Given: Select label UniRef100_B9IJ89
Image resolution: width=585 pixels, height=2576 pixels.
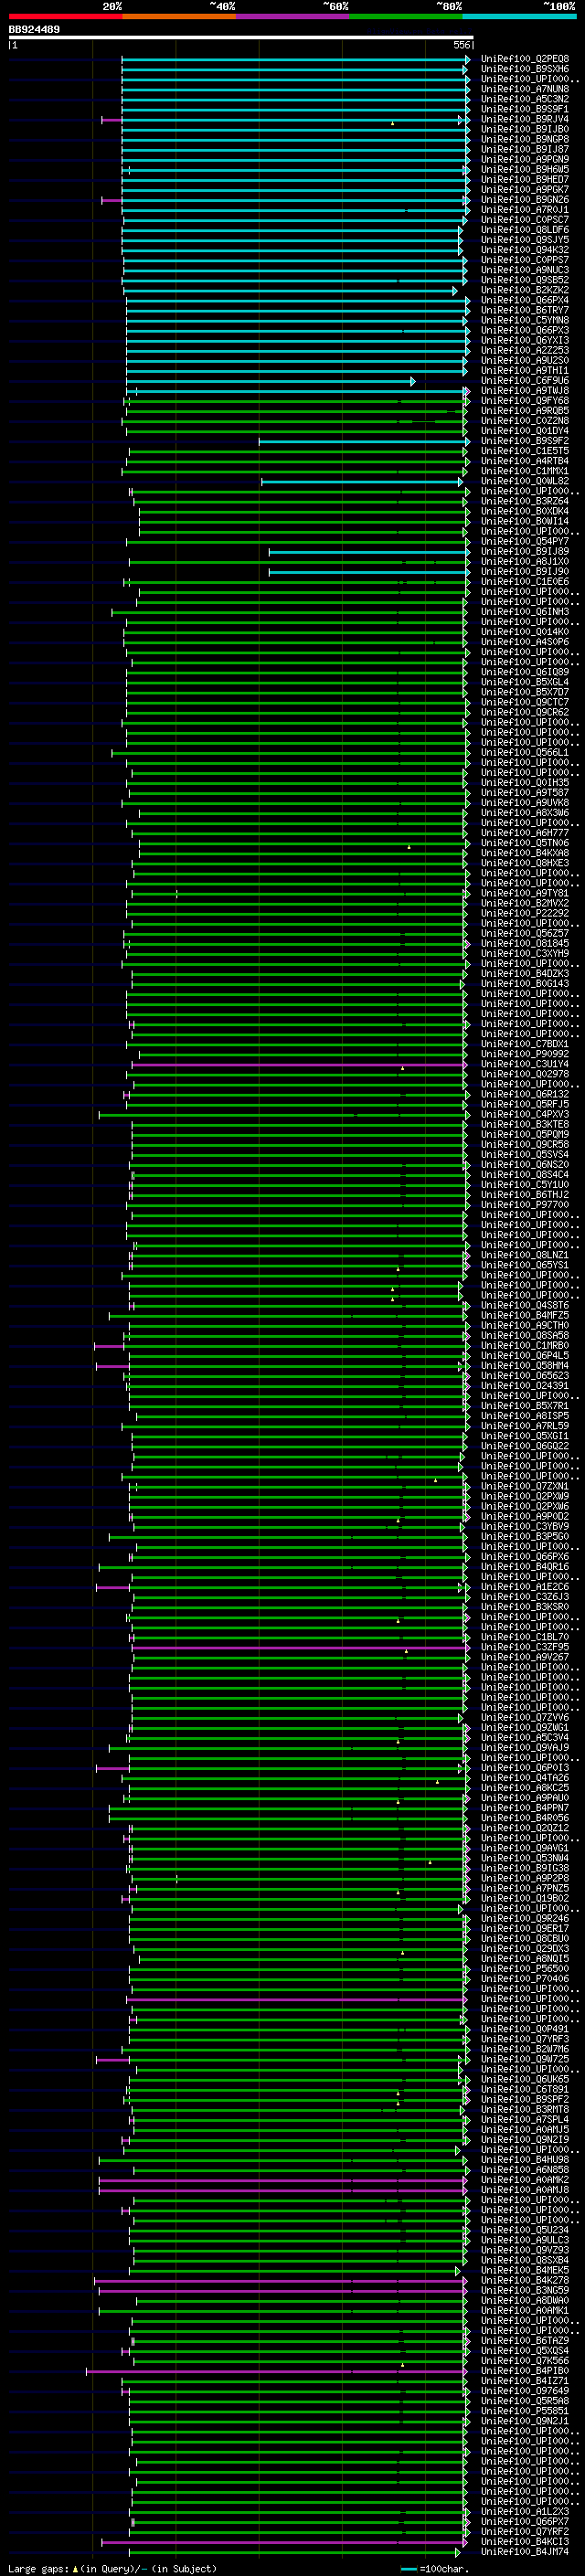Looking at the screenshot, I should pyautogui.click(x=525, y=551).
